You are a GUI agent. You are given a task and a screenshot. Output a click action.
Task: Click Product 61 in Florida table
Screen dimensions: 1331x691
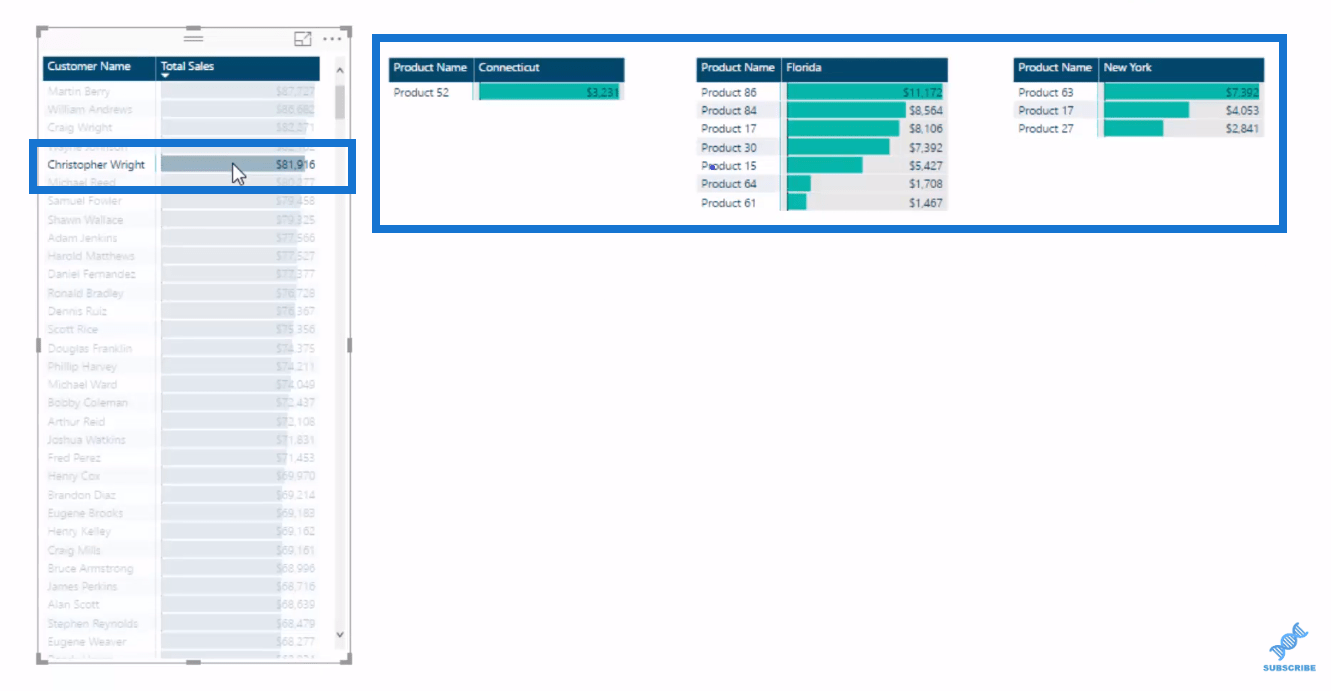729,202
